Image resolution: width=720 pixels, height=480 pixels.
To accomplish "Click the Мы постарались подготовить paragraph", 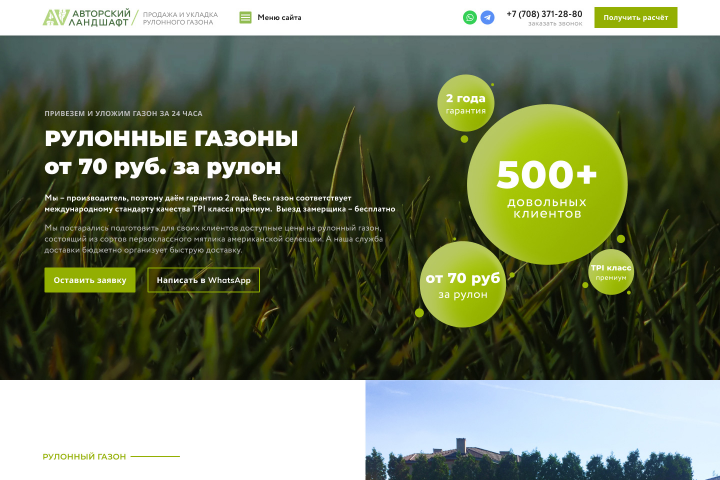I will [x=214, y=239].
